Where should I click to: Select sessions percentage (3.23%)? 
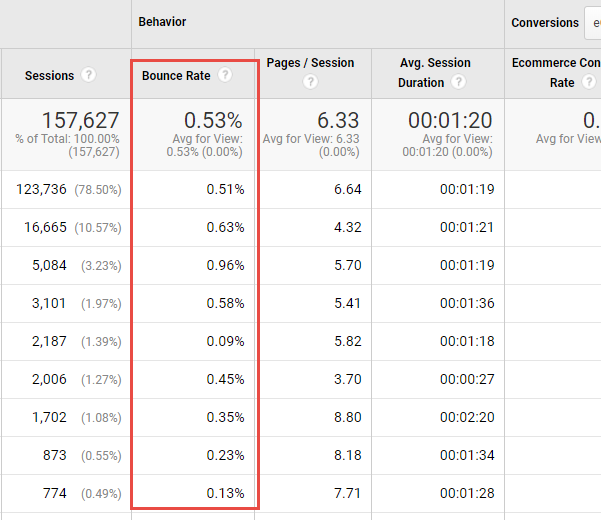[x=101, y=266]
